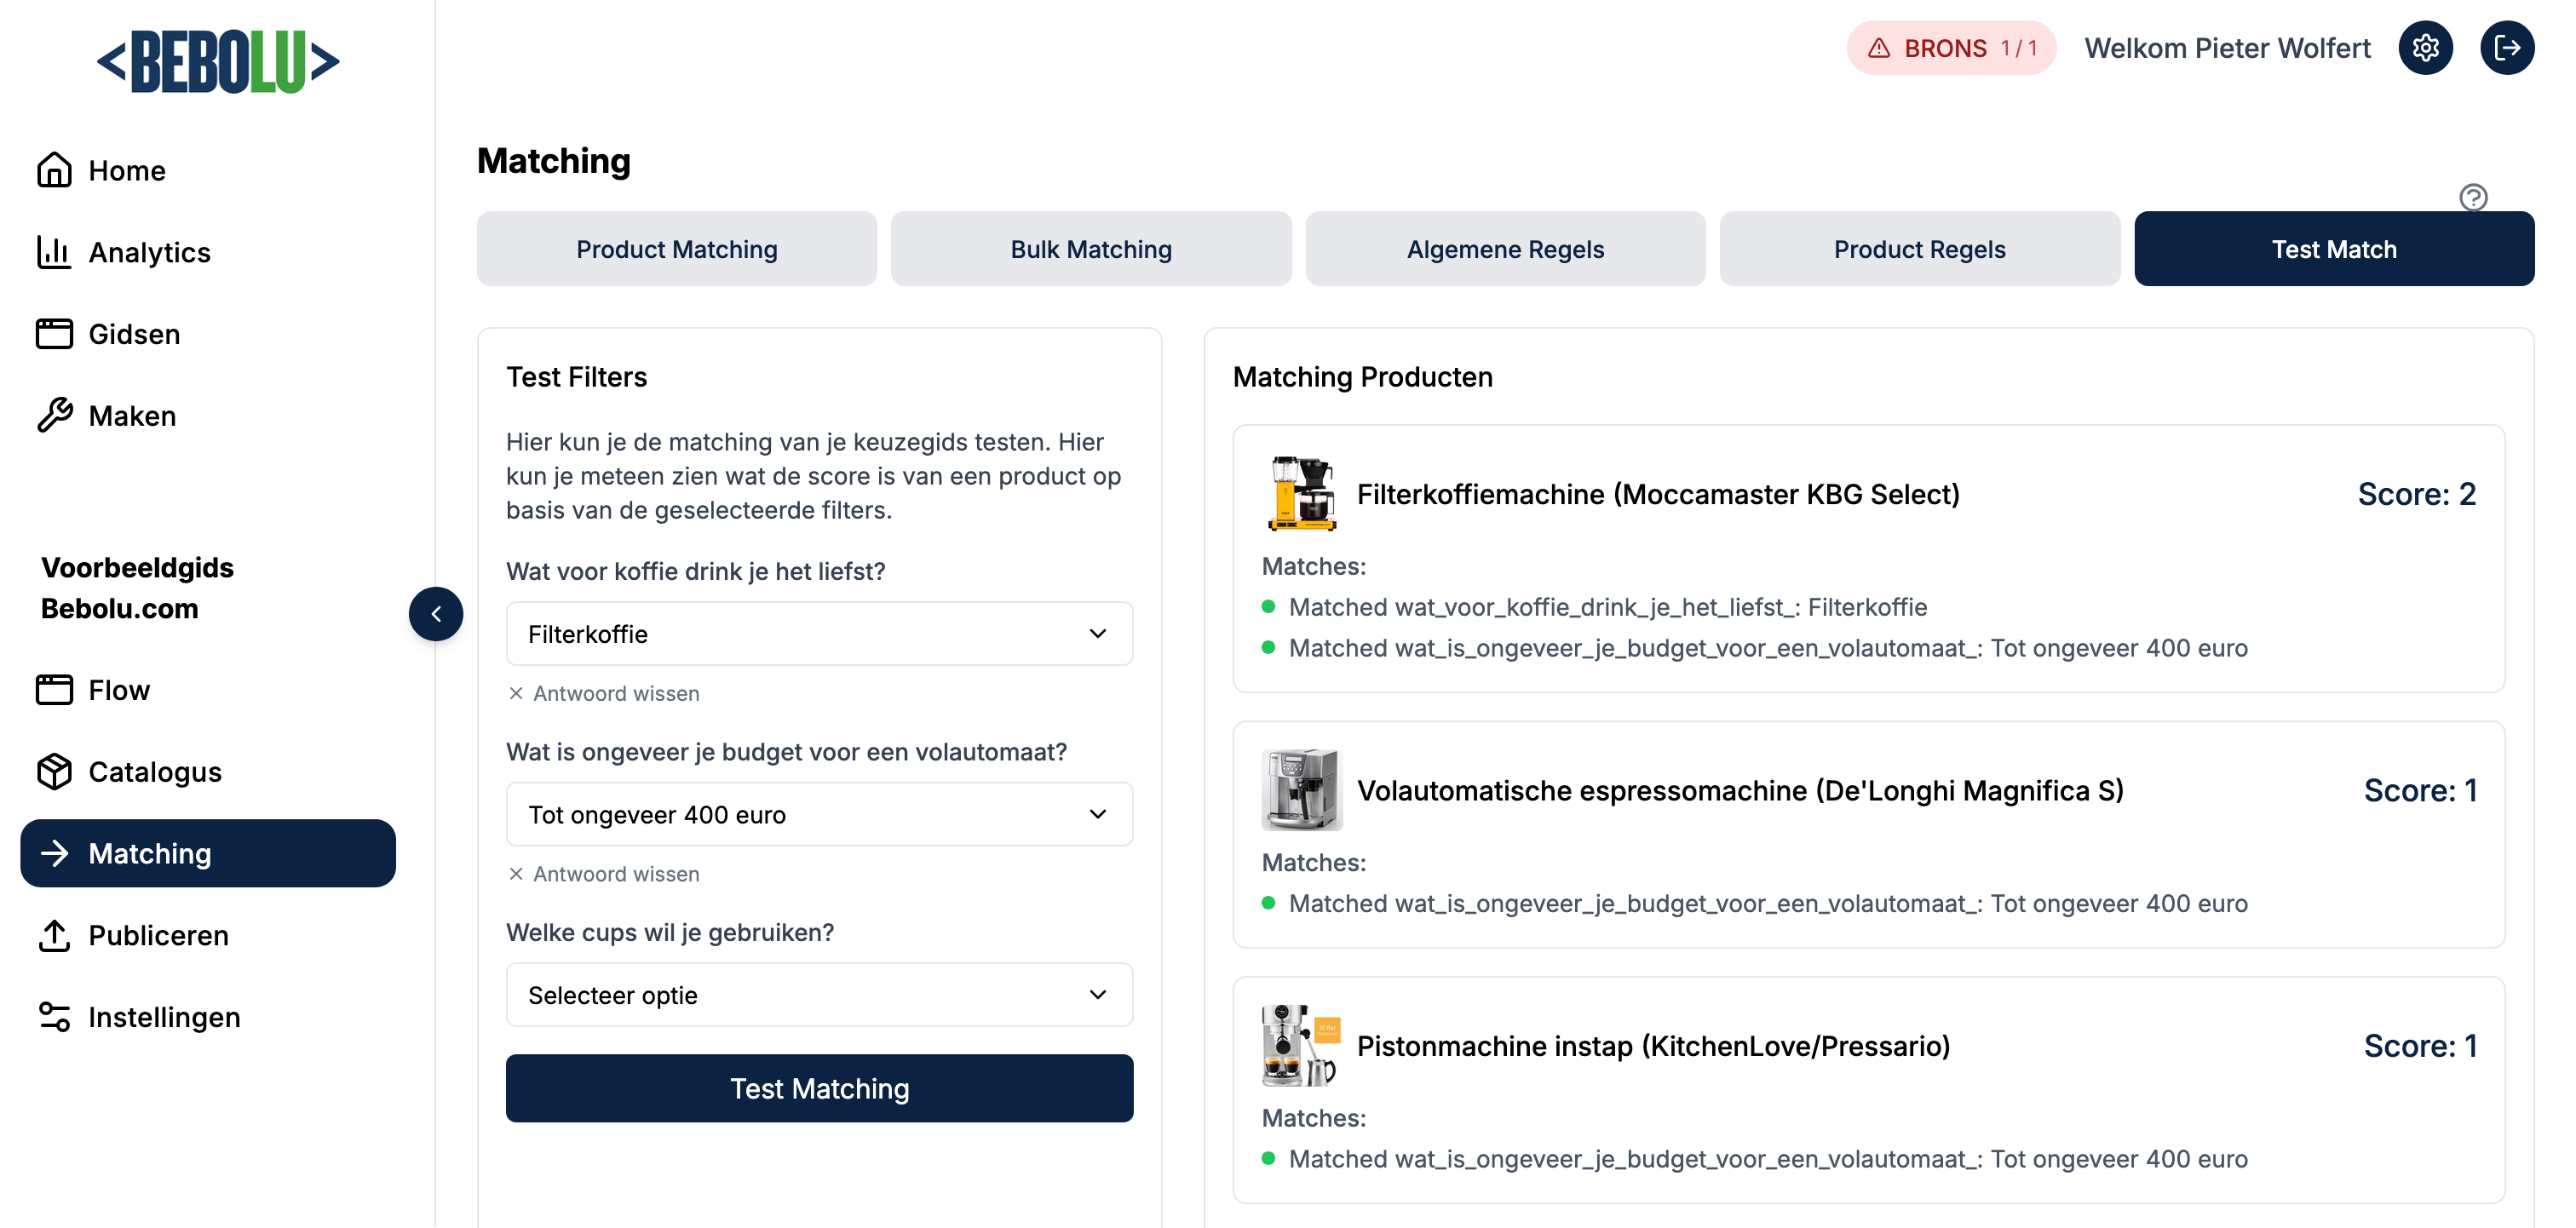Expand the Filterkoffie dropdown
This screenshot has width=2576, height=1228.
point(819,634)
